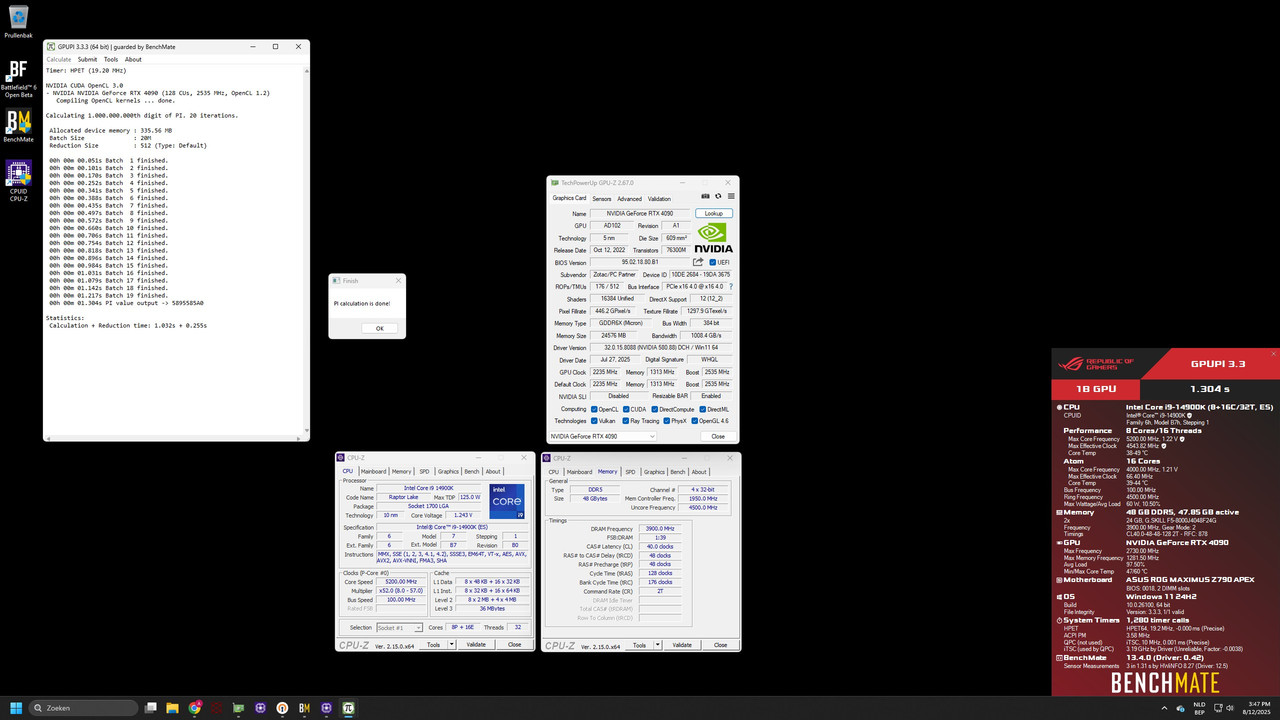Toggle the OpenCL computing checkbox

point(595,409)
